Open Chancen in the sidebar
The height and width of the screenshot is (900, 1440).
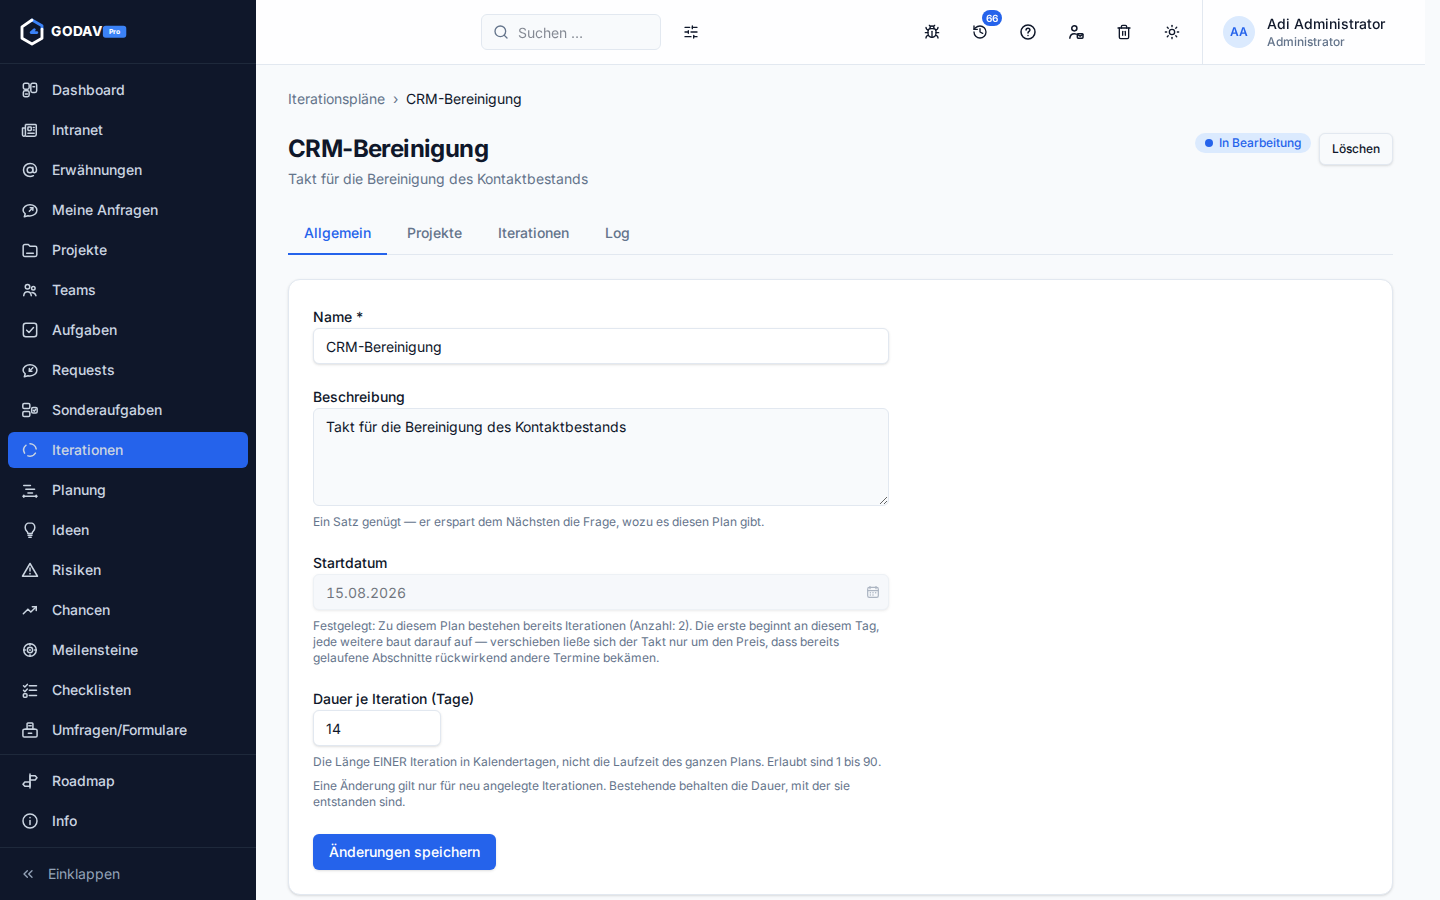[128, 610]
